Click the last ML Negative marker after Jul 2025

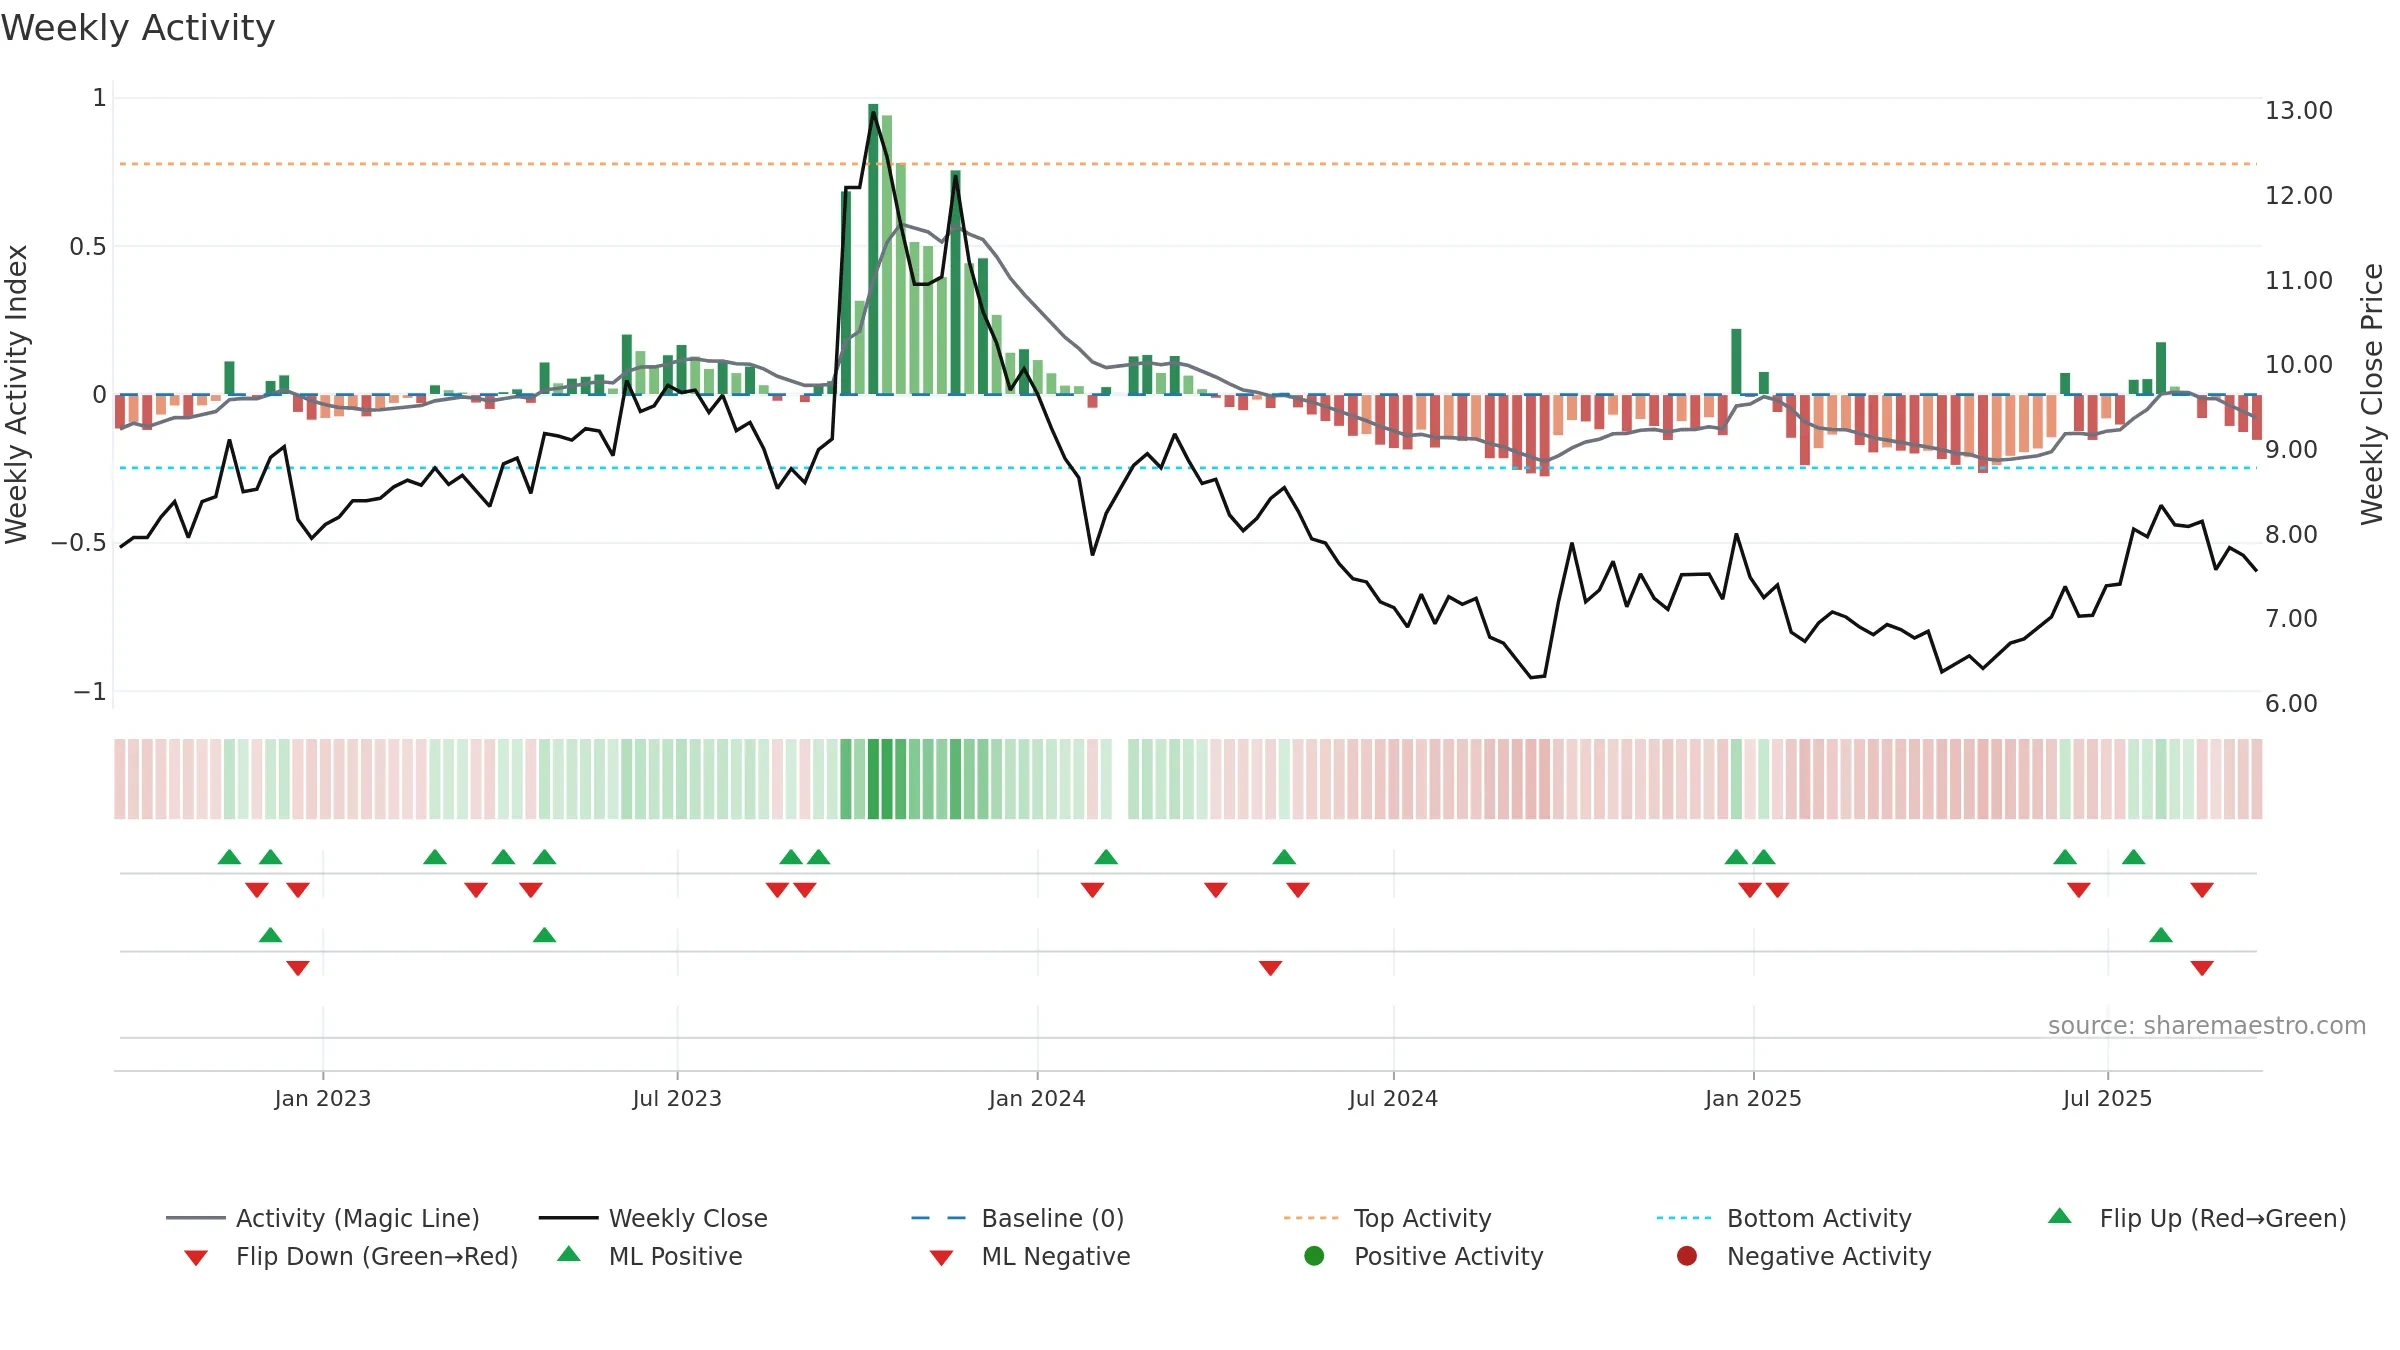point(2202,967)
